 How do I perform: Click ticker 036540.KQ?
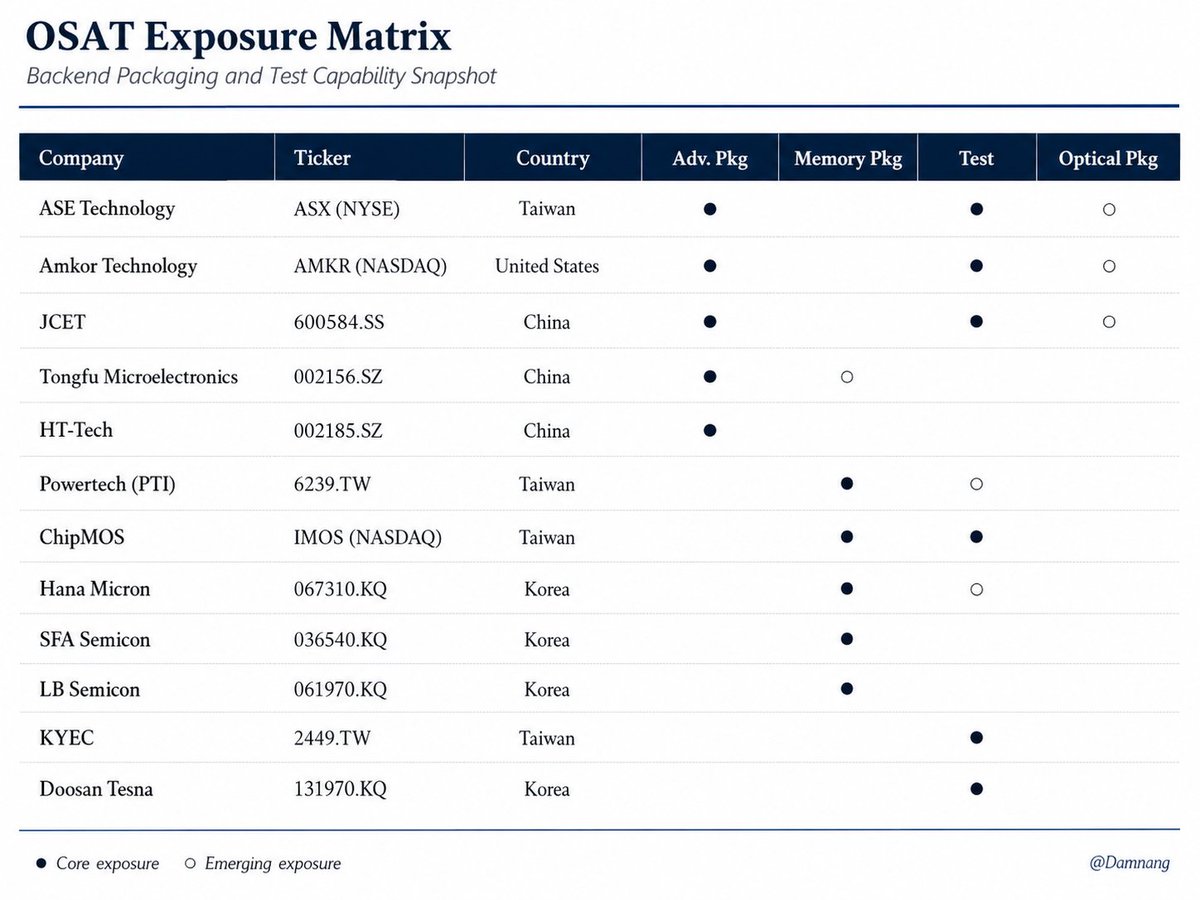(340, 640)
